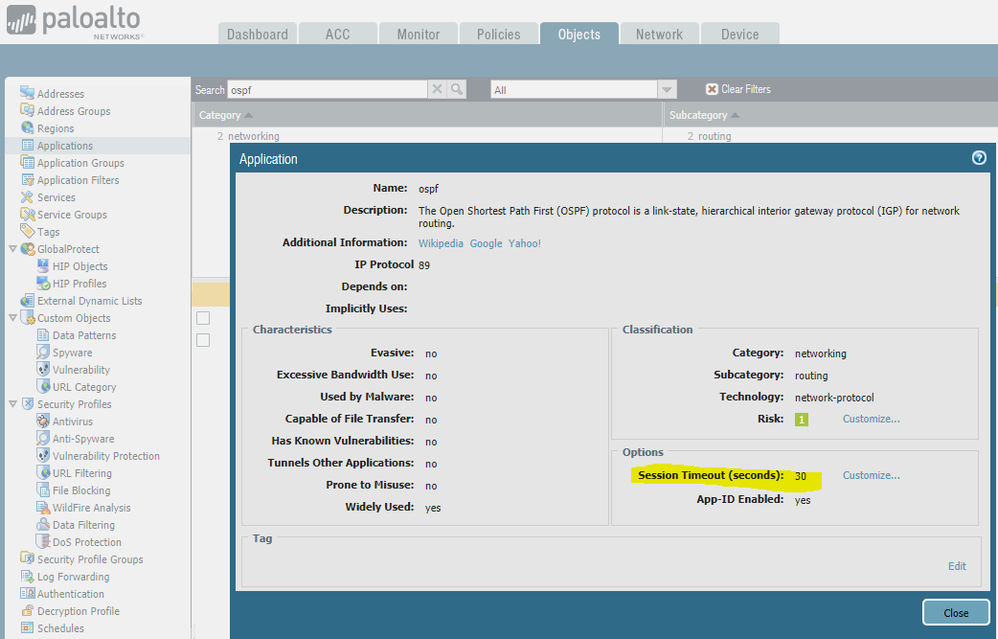This screenshot has height=639, width=998.
Task: Tick the first row checkbox
Action: [x=203, y=318]
